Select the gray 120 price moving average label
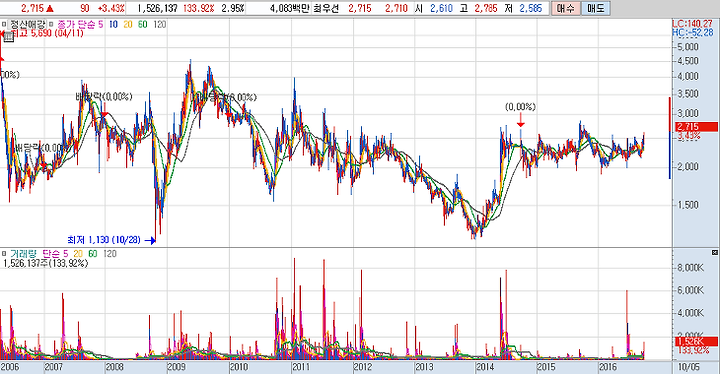The width and height of the screenshot is (720, 374). click(159, 24)
